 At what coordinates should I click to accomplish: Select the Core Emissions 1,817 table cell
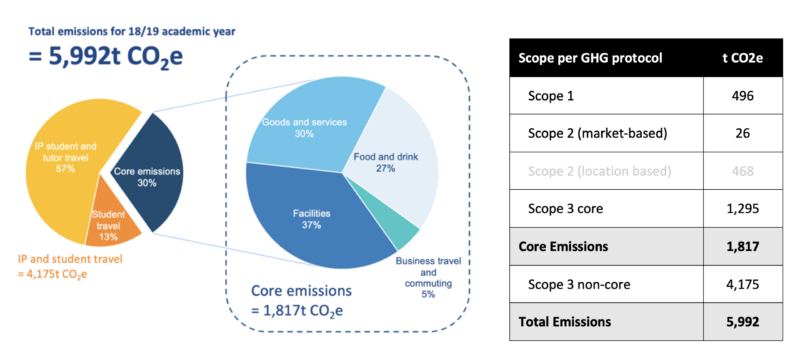coord(743,246)
